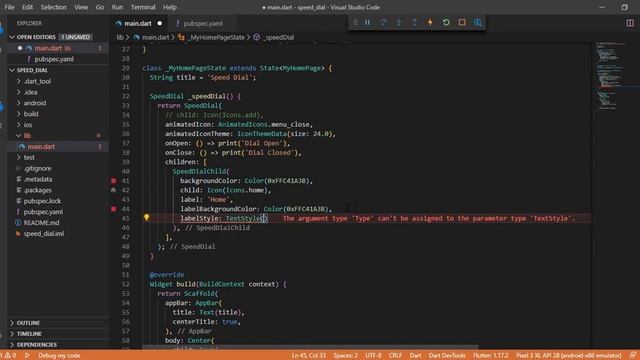Screen dimensions: 640x360
Task: Open the Selection menu
Action: click(53, 7)
